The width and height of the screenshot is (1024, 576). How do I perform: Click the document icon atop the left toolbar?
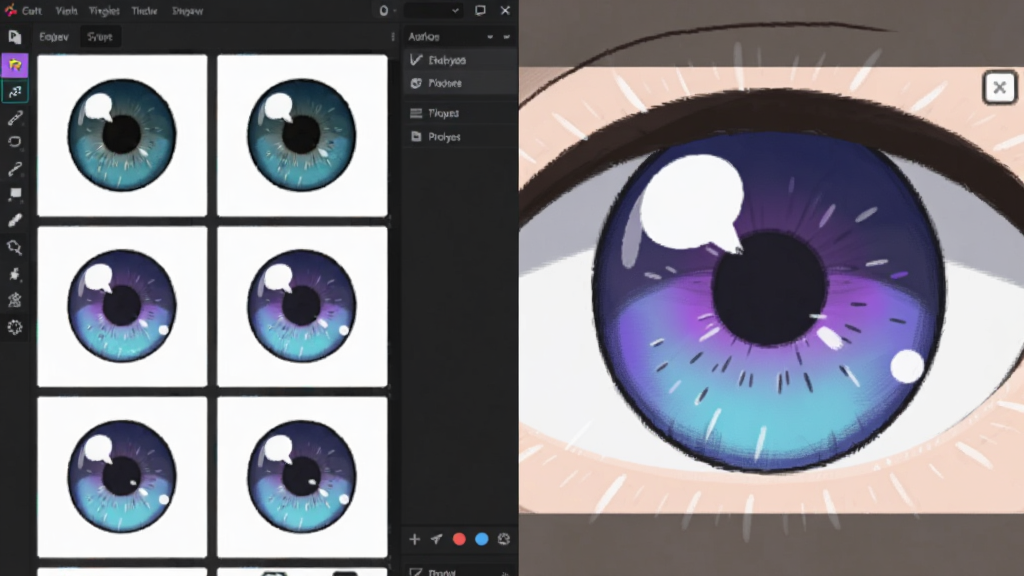pyautogui.click(x=14, y=37)
